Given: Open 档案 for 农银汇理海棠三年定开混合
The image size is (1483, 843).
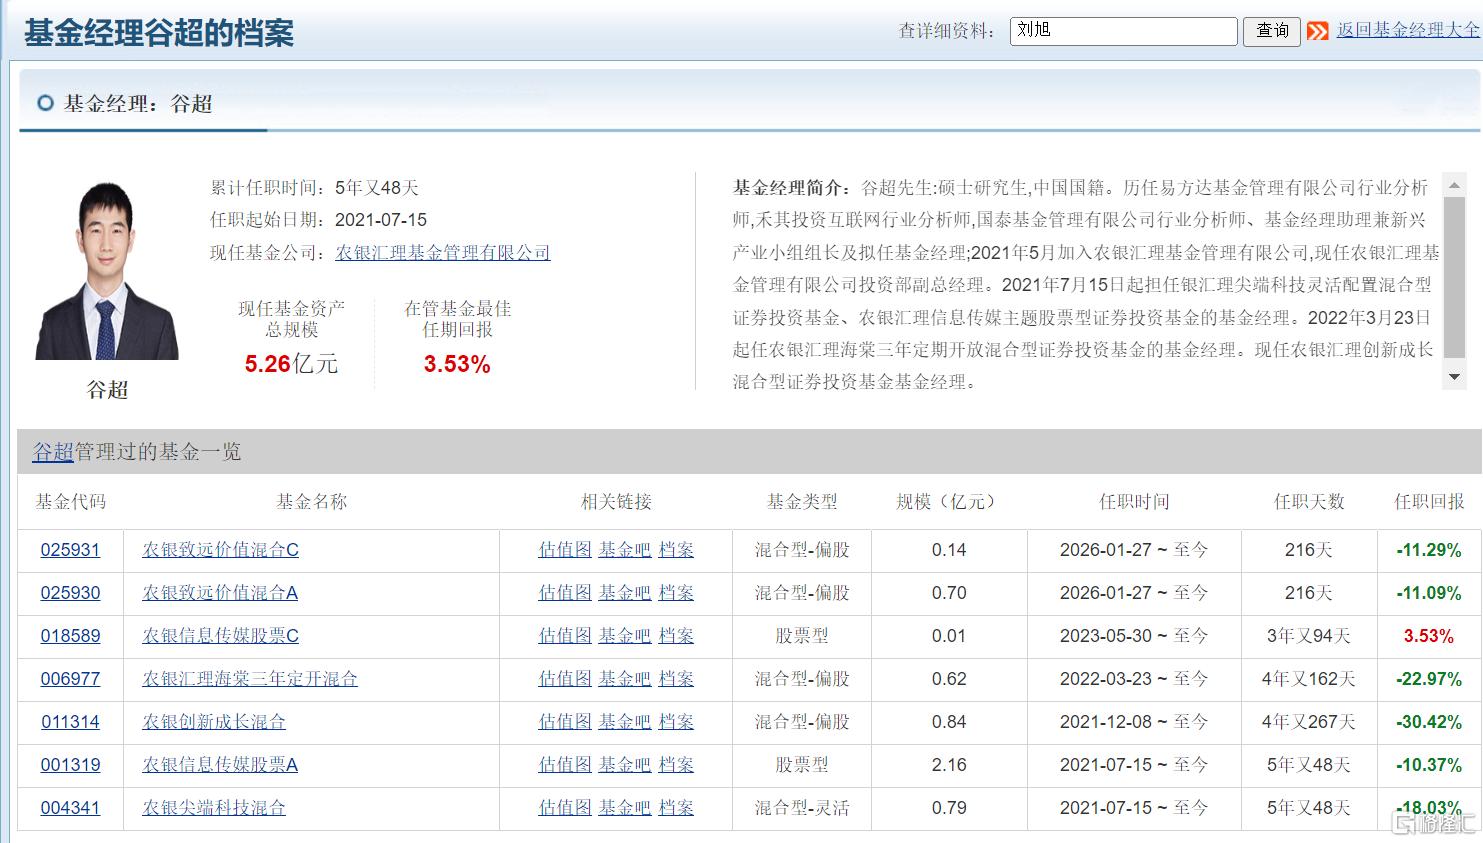Looking at the screenshot, I should tap(676, 679).
